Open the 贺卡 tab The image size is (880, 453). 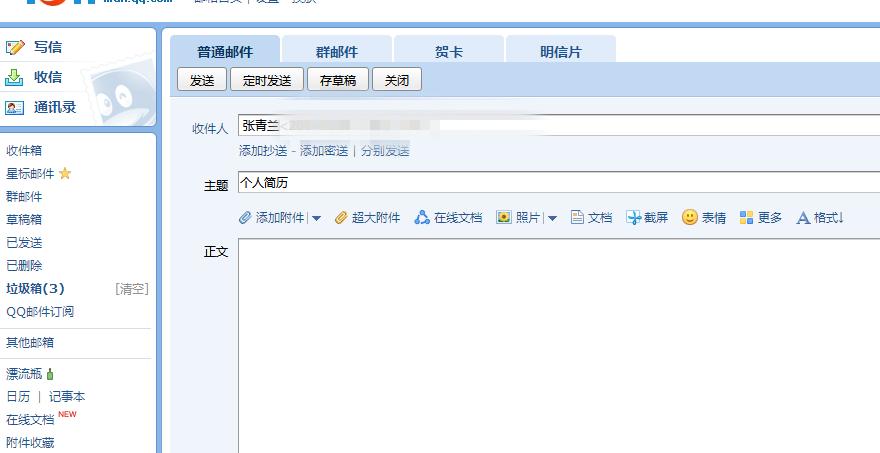(449, 52)
